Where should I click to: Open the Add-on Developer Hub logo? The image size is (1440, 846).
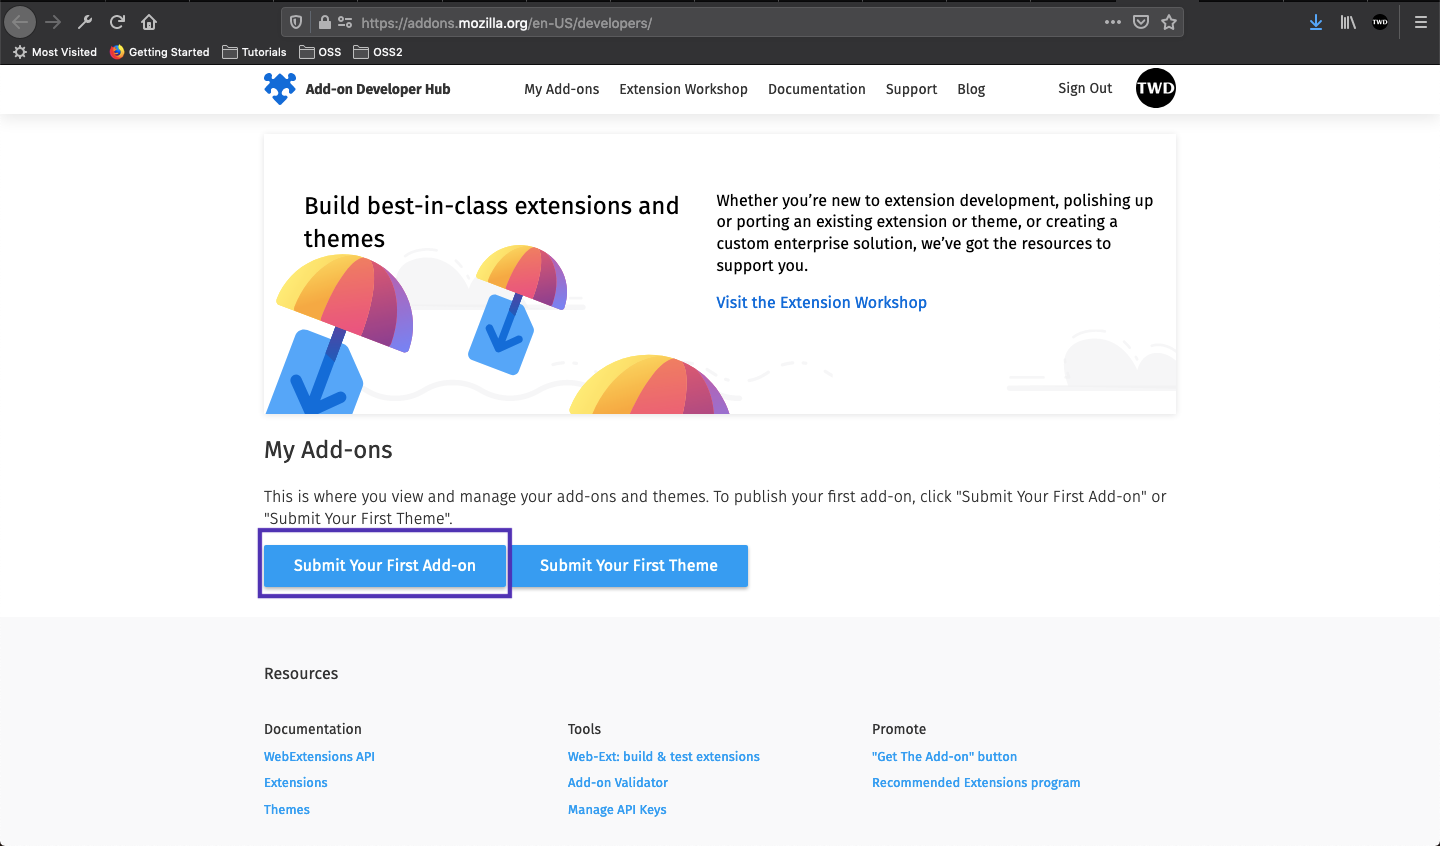tap(357, 89)
